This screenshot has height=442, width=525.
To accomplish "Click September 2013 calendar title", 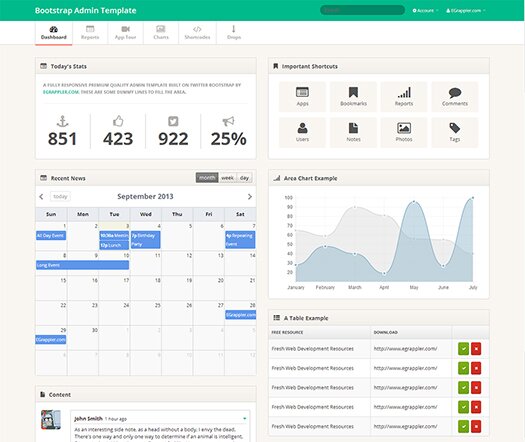I will coord(145,197).
